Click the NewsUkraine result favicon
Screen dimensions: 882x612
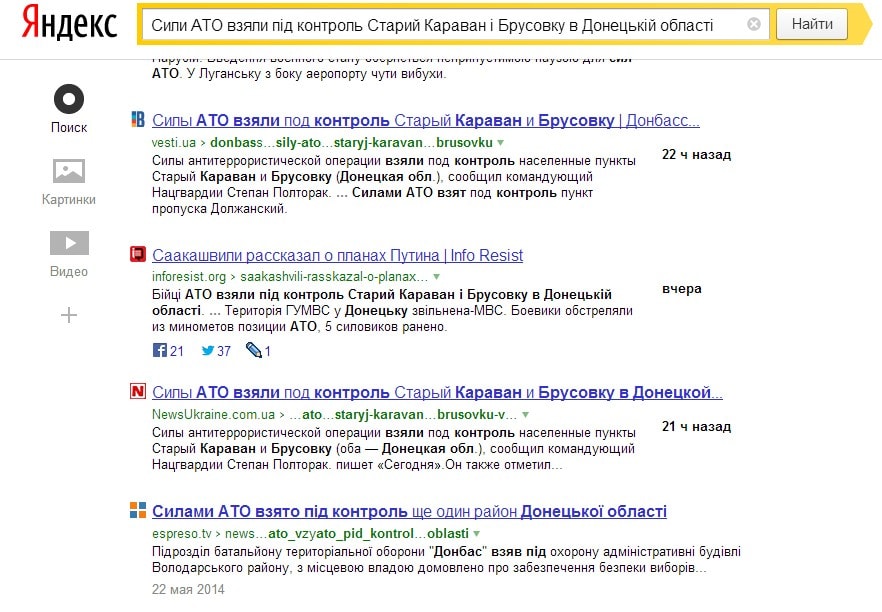(x=138, y=392)
